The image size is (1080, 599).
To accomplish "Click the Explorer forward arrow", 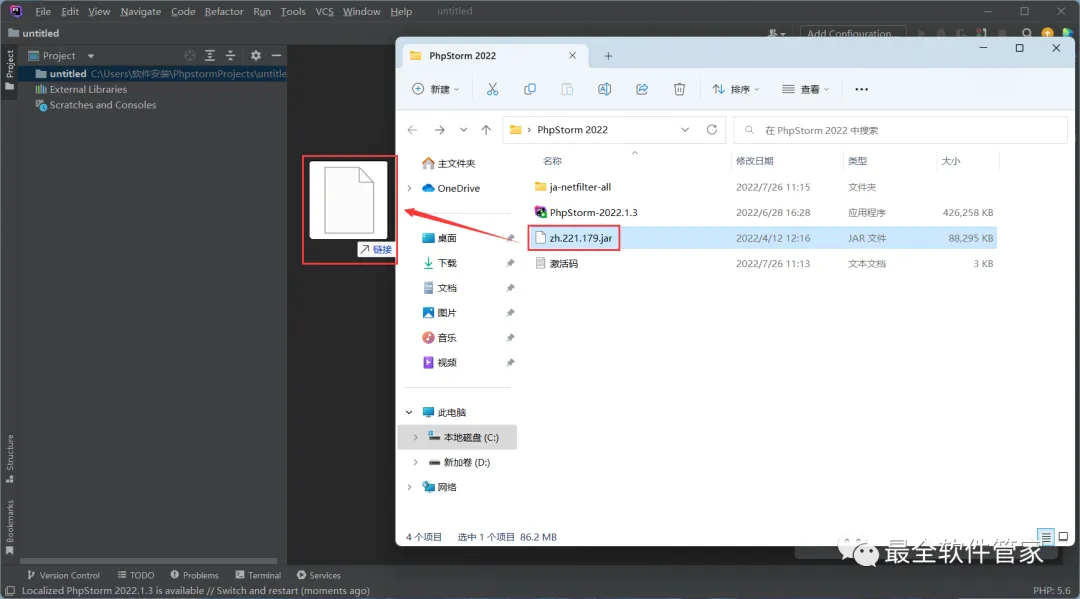I will tap(439, 129).
